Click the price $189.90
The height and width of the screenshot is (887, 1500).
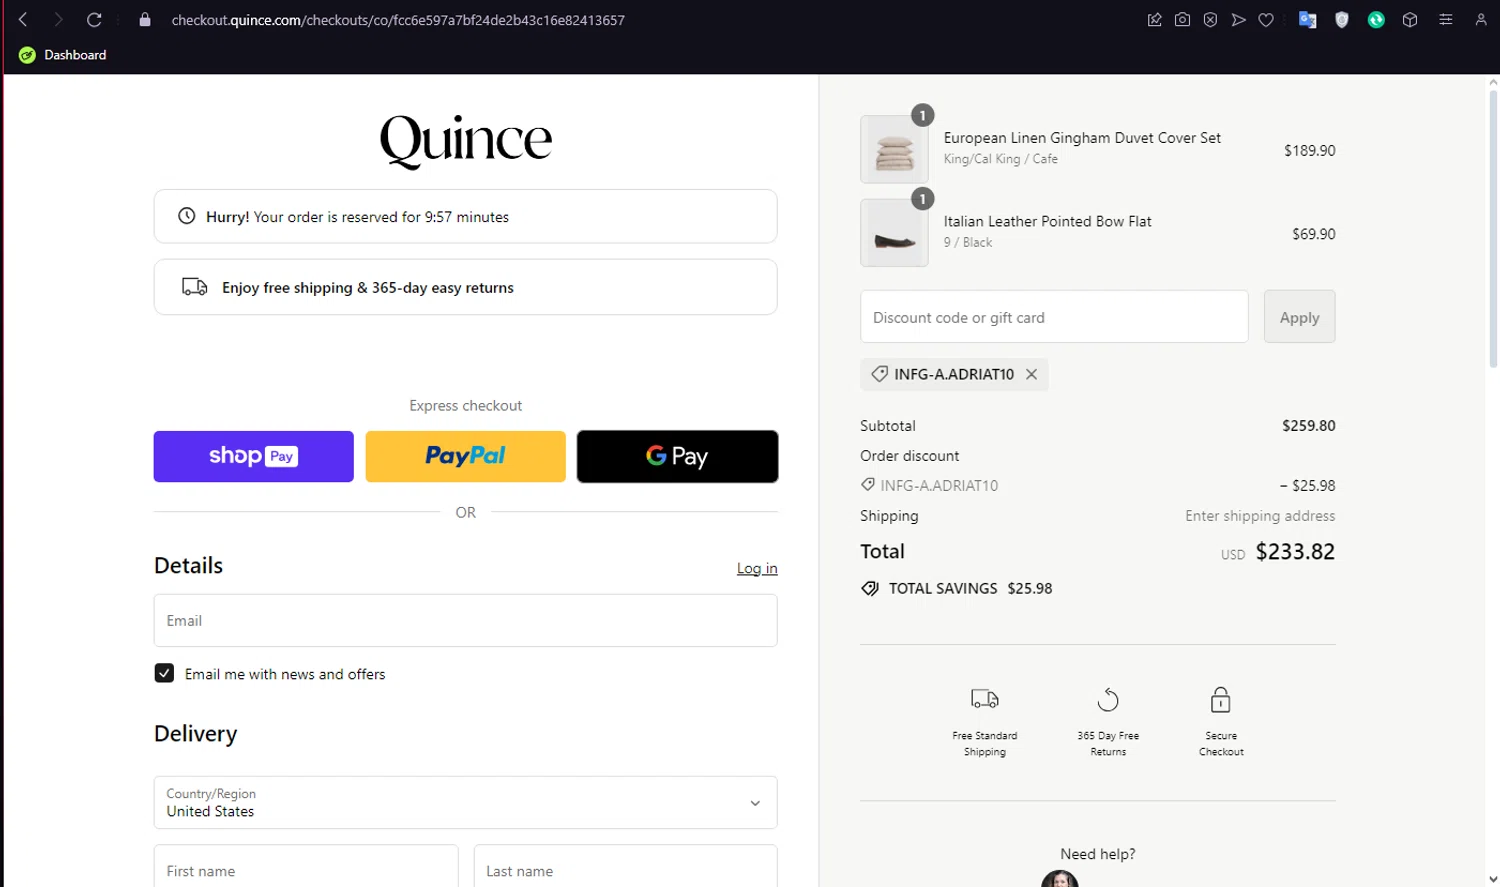(1309, 150)
